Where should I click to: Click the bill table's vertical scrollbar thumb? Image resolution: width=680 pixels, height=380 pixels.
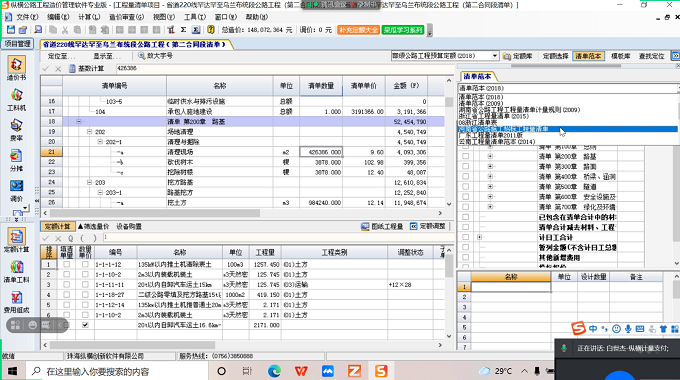[449, 102]
